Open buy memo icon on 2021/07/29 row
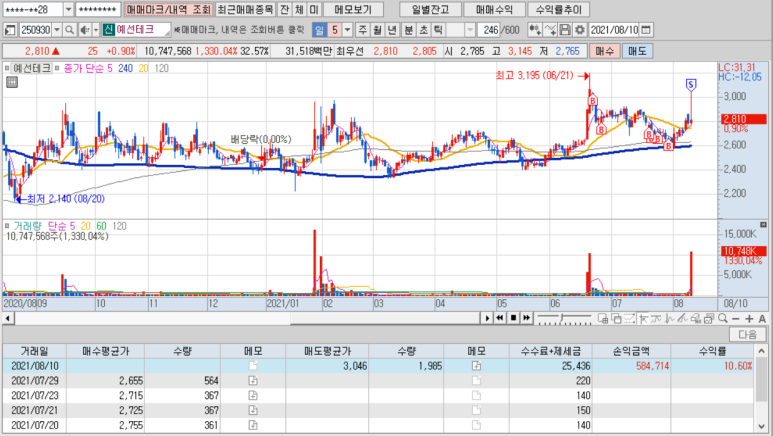The width and height of the screenshot is (773, 436). 253,380
